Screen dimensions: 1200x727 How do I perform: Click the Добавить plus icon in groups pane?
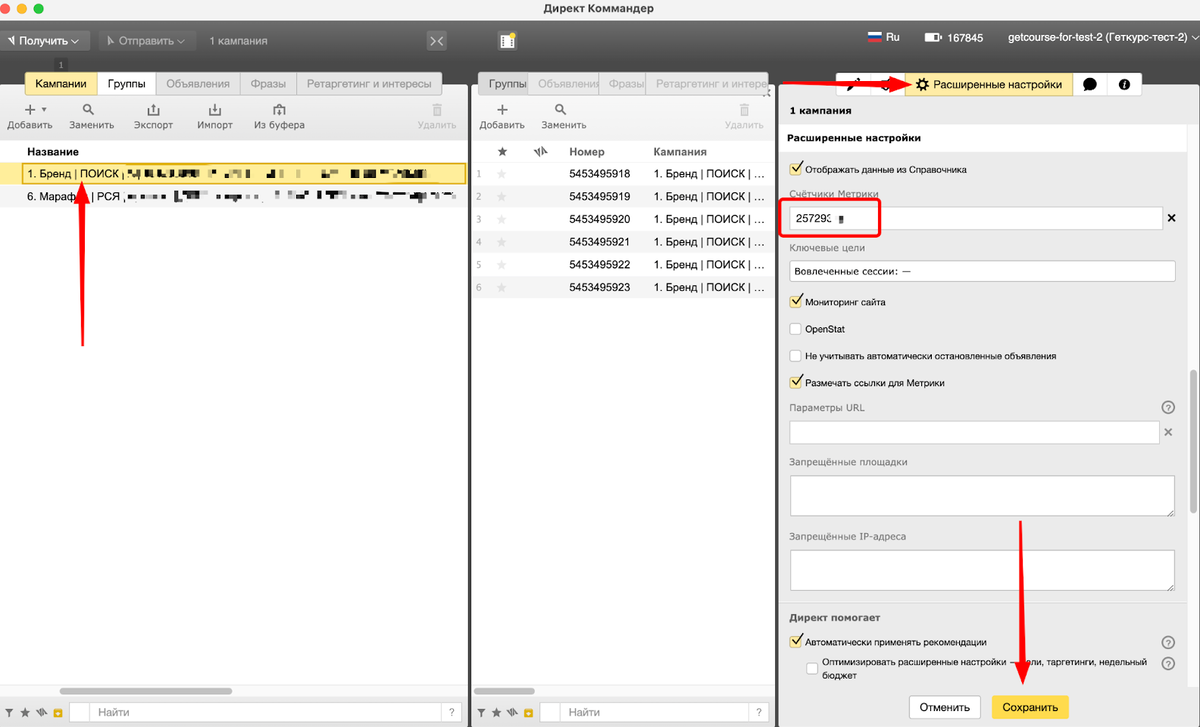pyautogui.click(x=502, y=109)
